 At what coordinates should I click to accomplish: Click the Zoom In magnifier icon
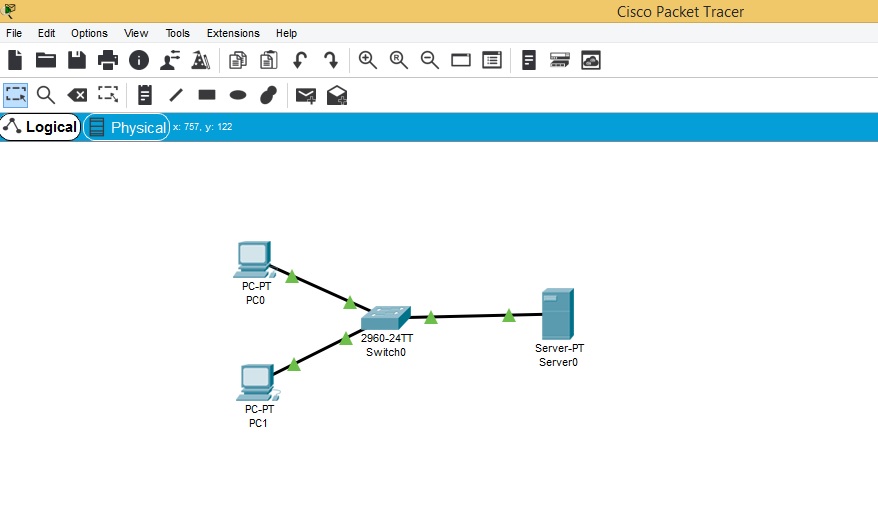pyautogui.click(x=368, y=60)
